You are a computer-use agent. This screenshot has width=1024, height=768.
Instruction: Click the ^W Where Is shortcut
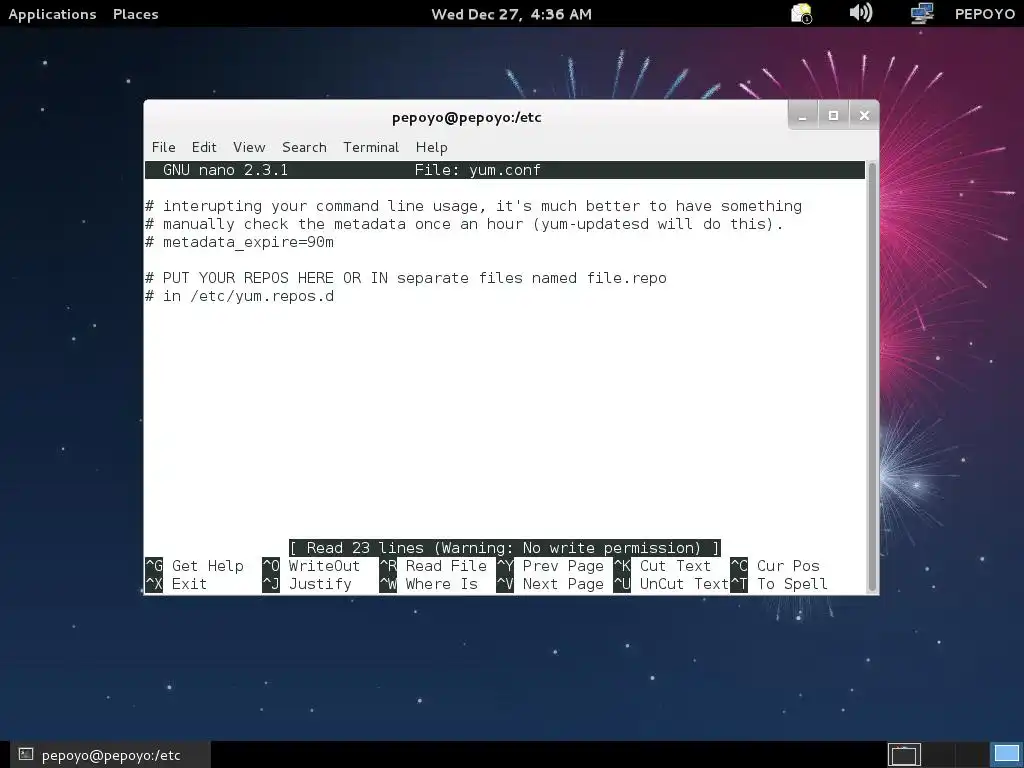click(x=428, y=584)
